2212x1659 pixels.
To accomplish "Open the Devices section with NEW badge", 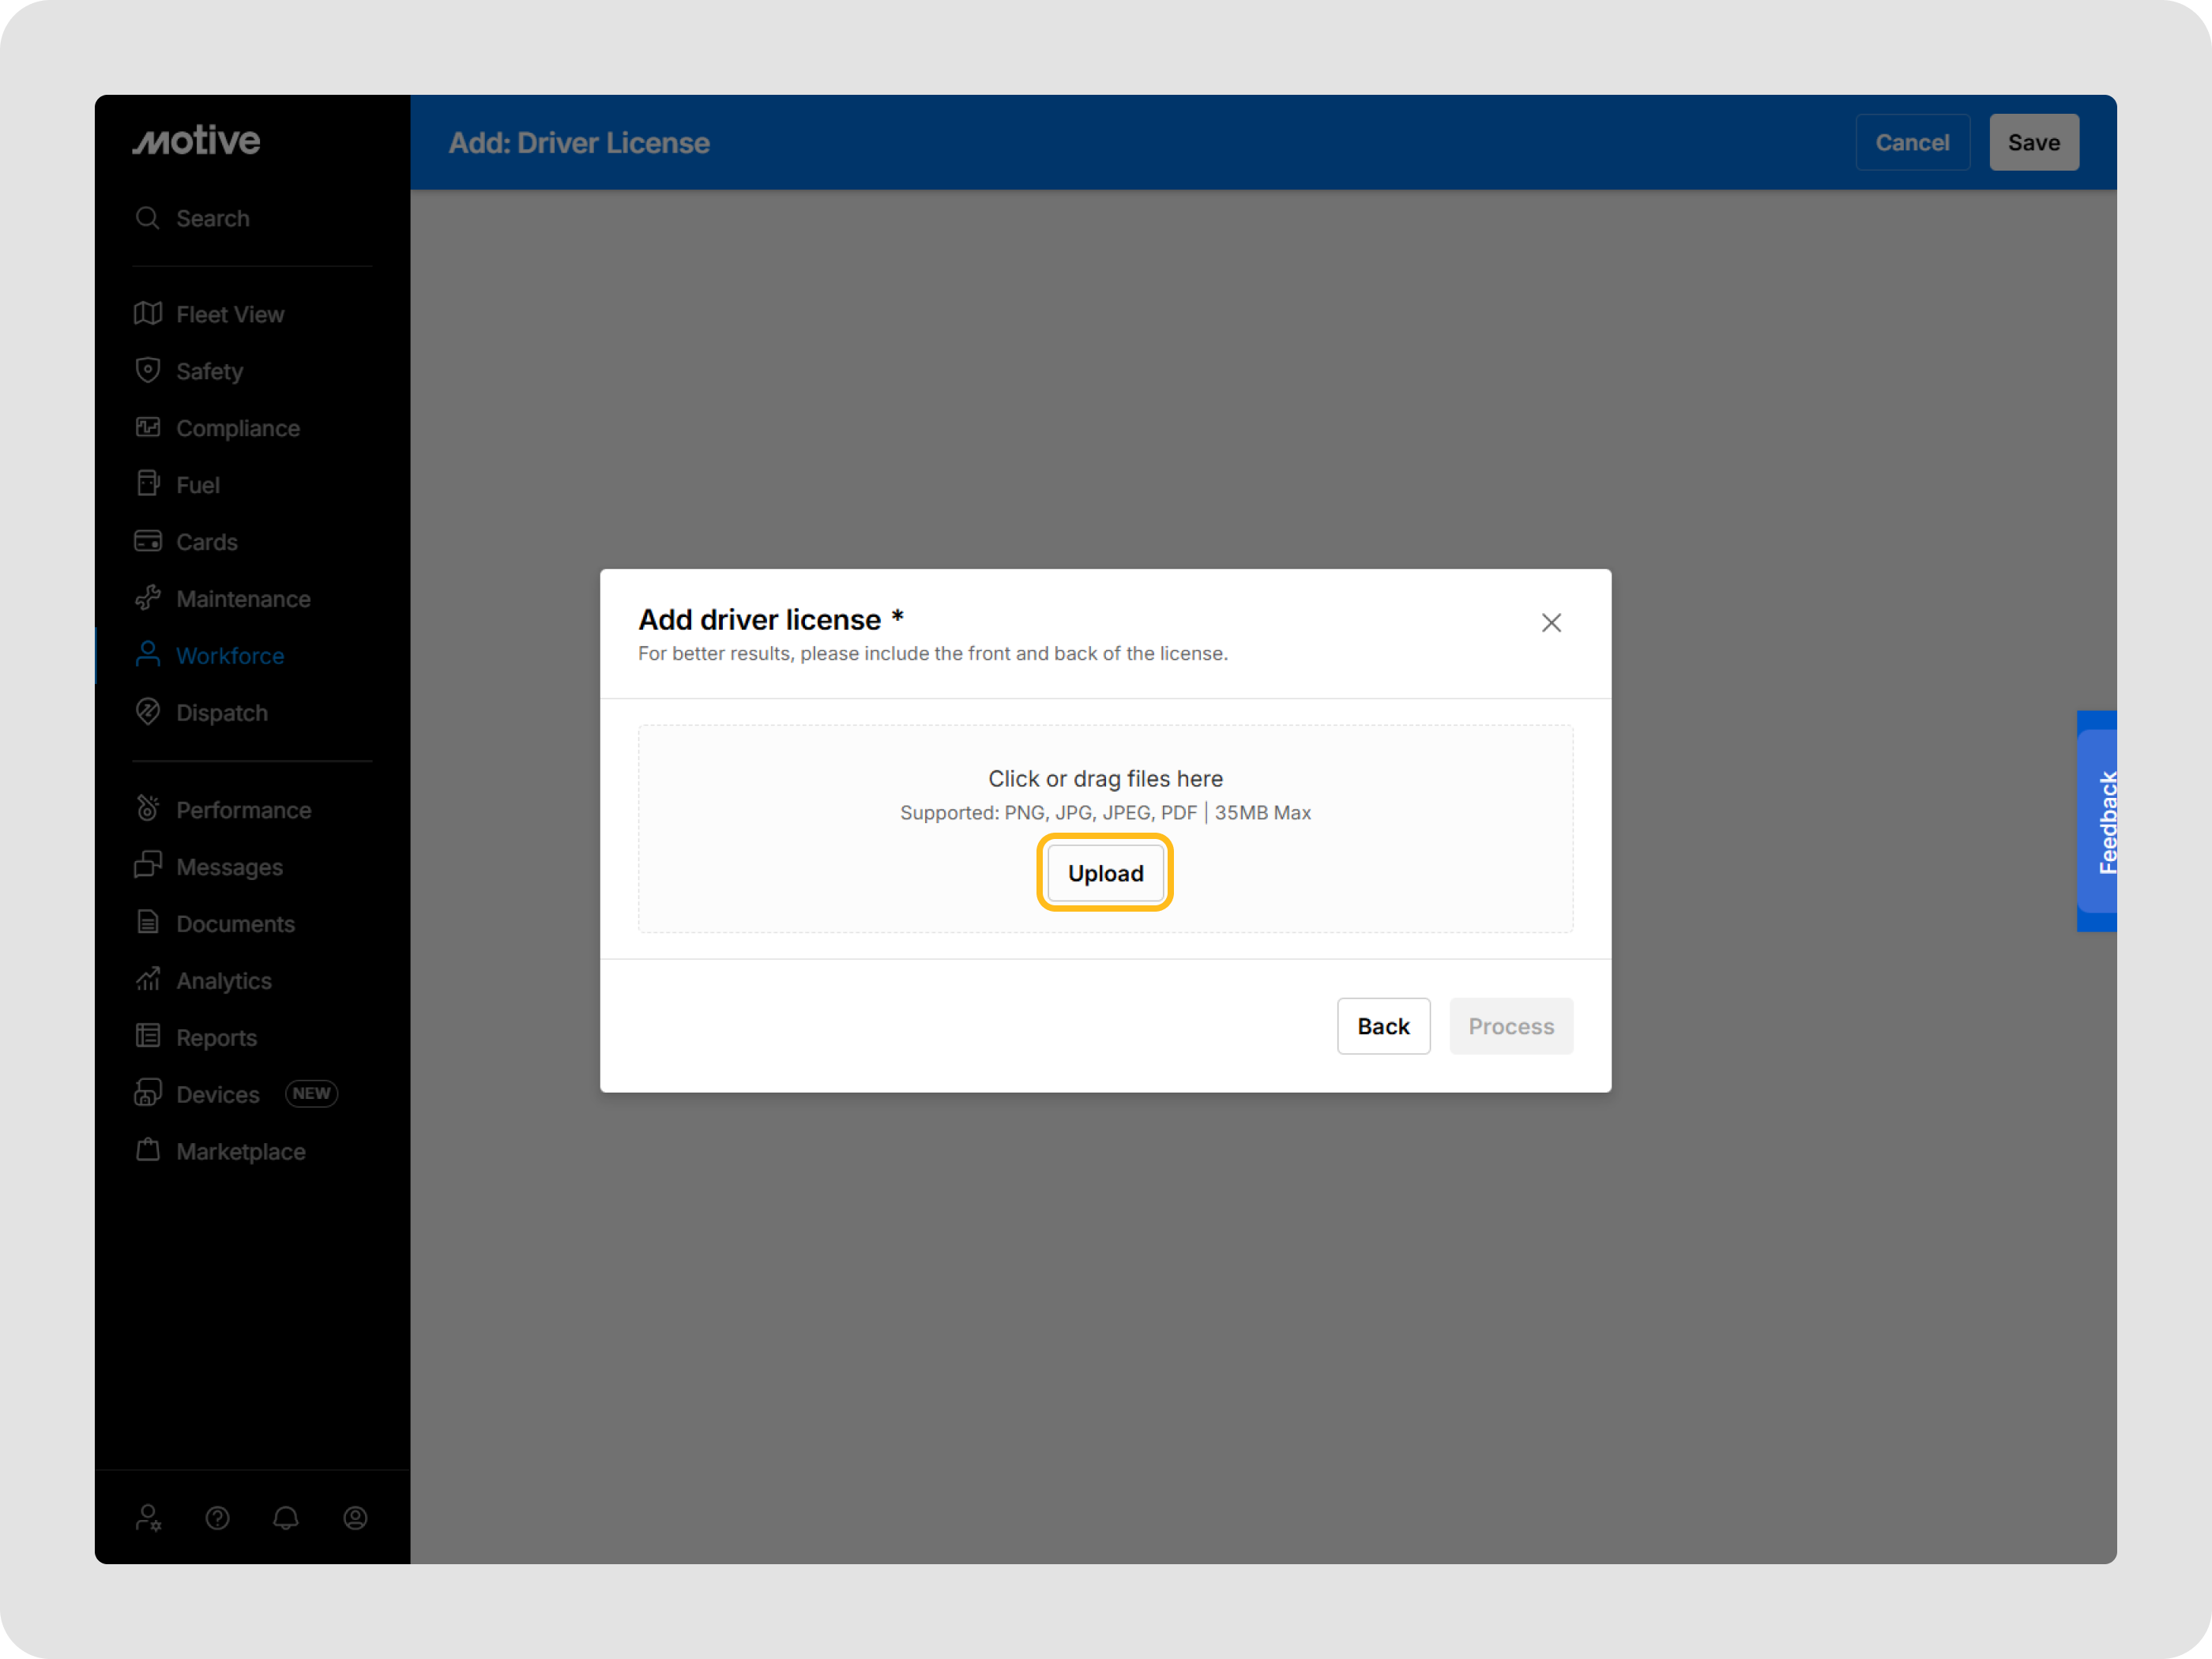I will coord(218,1094).
